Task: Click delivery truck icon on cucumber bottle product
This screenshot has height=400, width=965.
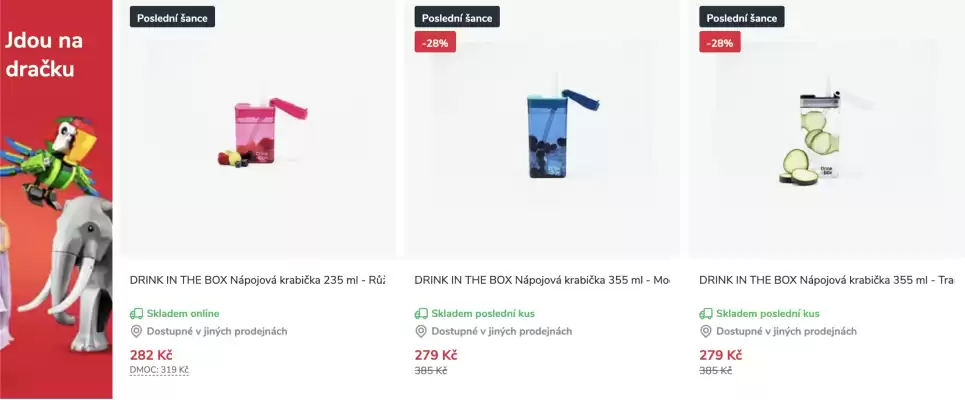Action: click(706, 314)
